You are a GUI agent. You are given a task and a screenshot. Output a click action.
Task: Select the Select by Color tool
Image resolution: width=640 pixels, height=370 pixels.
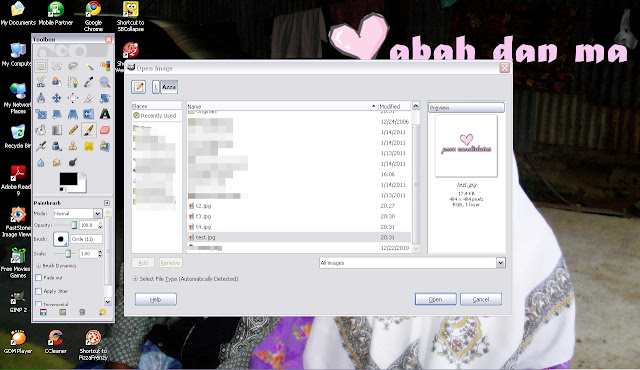pos(105,66)
